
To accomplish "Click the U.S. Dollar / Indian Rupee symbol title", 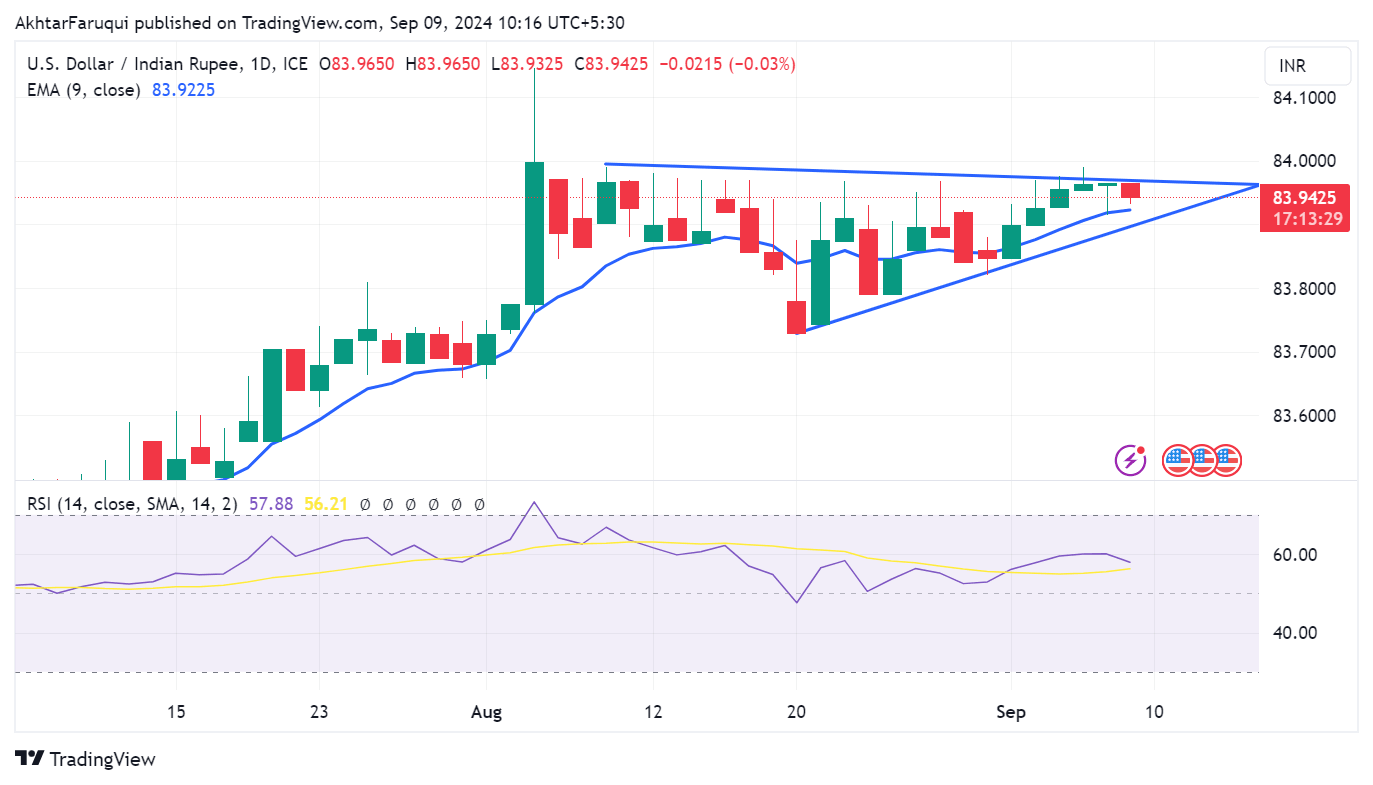I will coord(133,64).
